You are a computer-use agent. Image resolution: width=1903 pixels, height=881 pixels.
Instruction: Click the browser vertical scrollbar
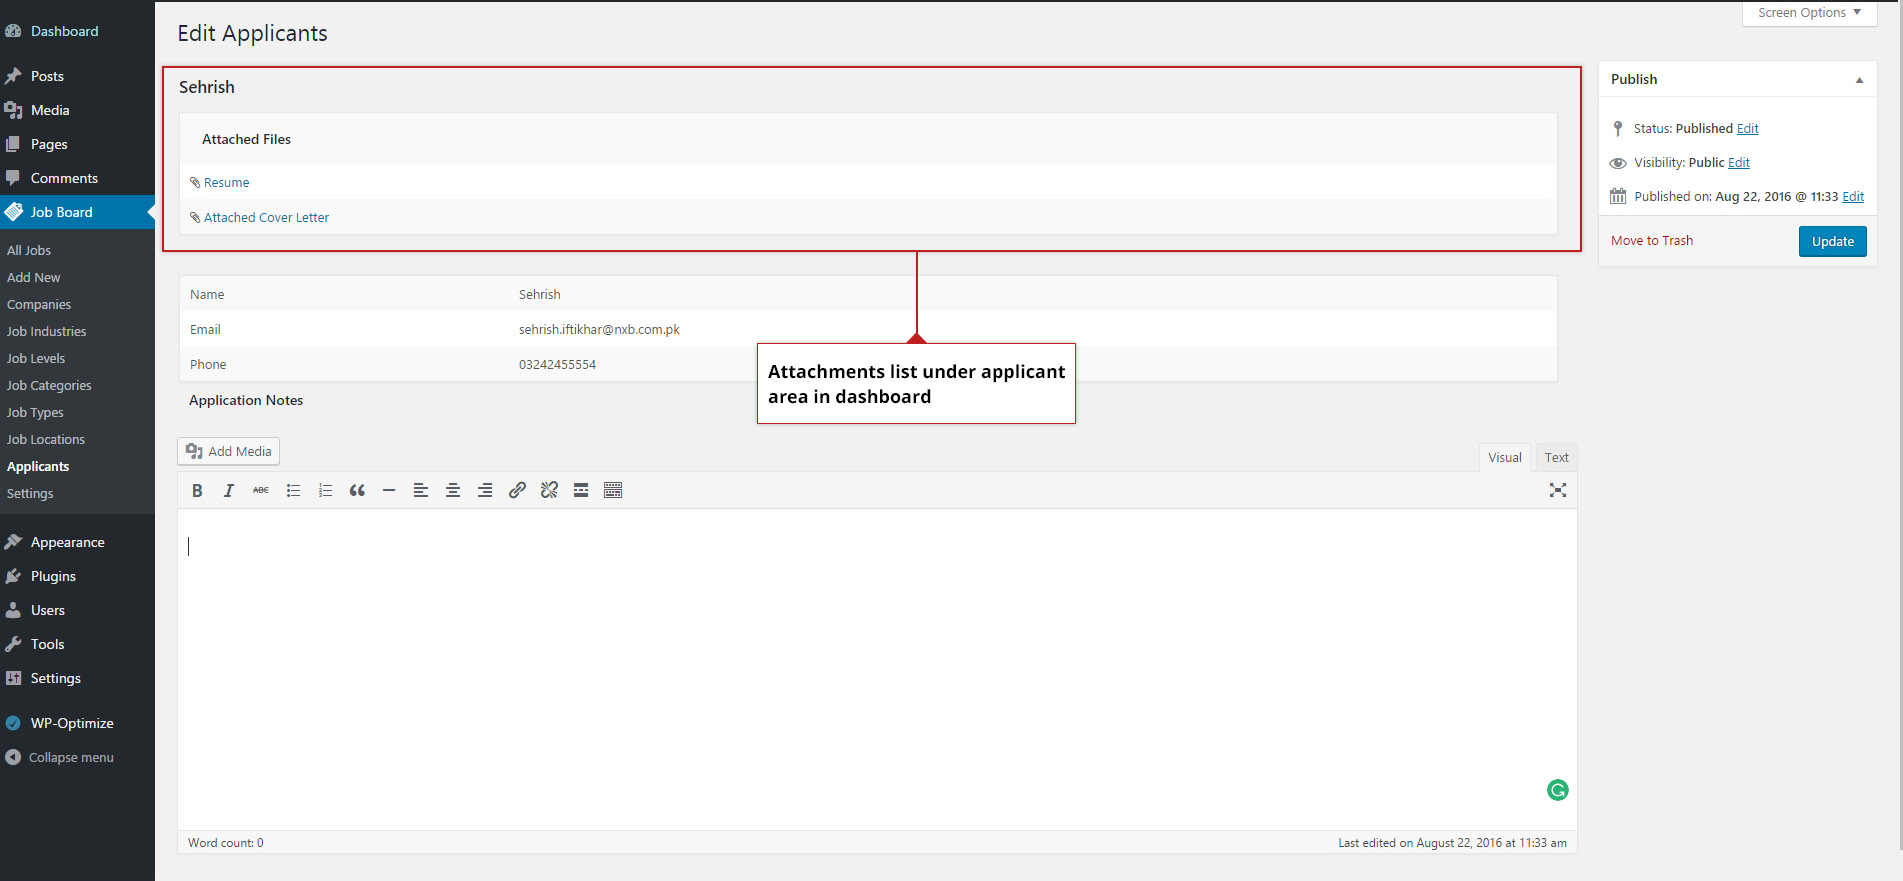[x=1899, y=425]
